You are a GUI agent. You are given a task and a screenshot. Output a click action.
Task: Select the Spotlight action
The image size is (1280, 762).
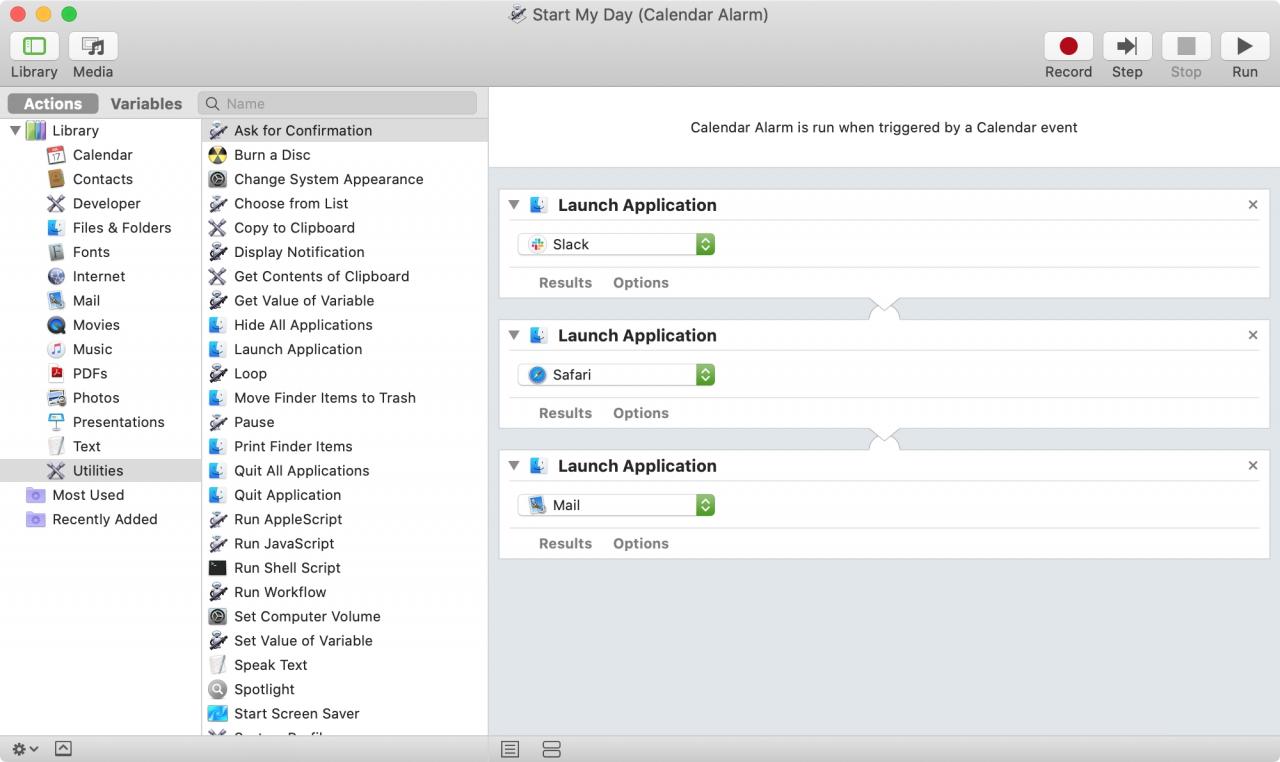point(345,689)
